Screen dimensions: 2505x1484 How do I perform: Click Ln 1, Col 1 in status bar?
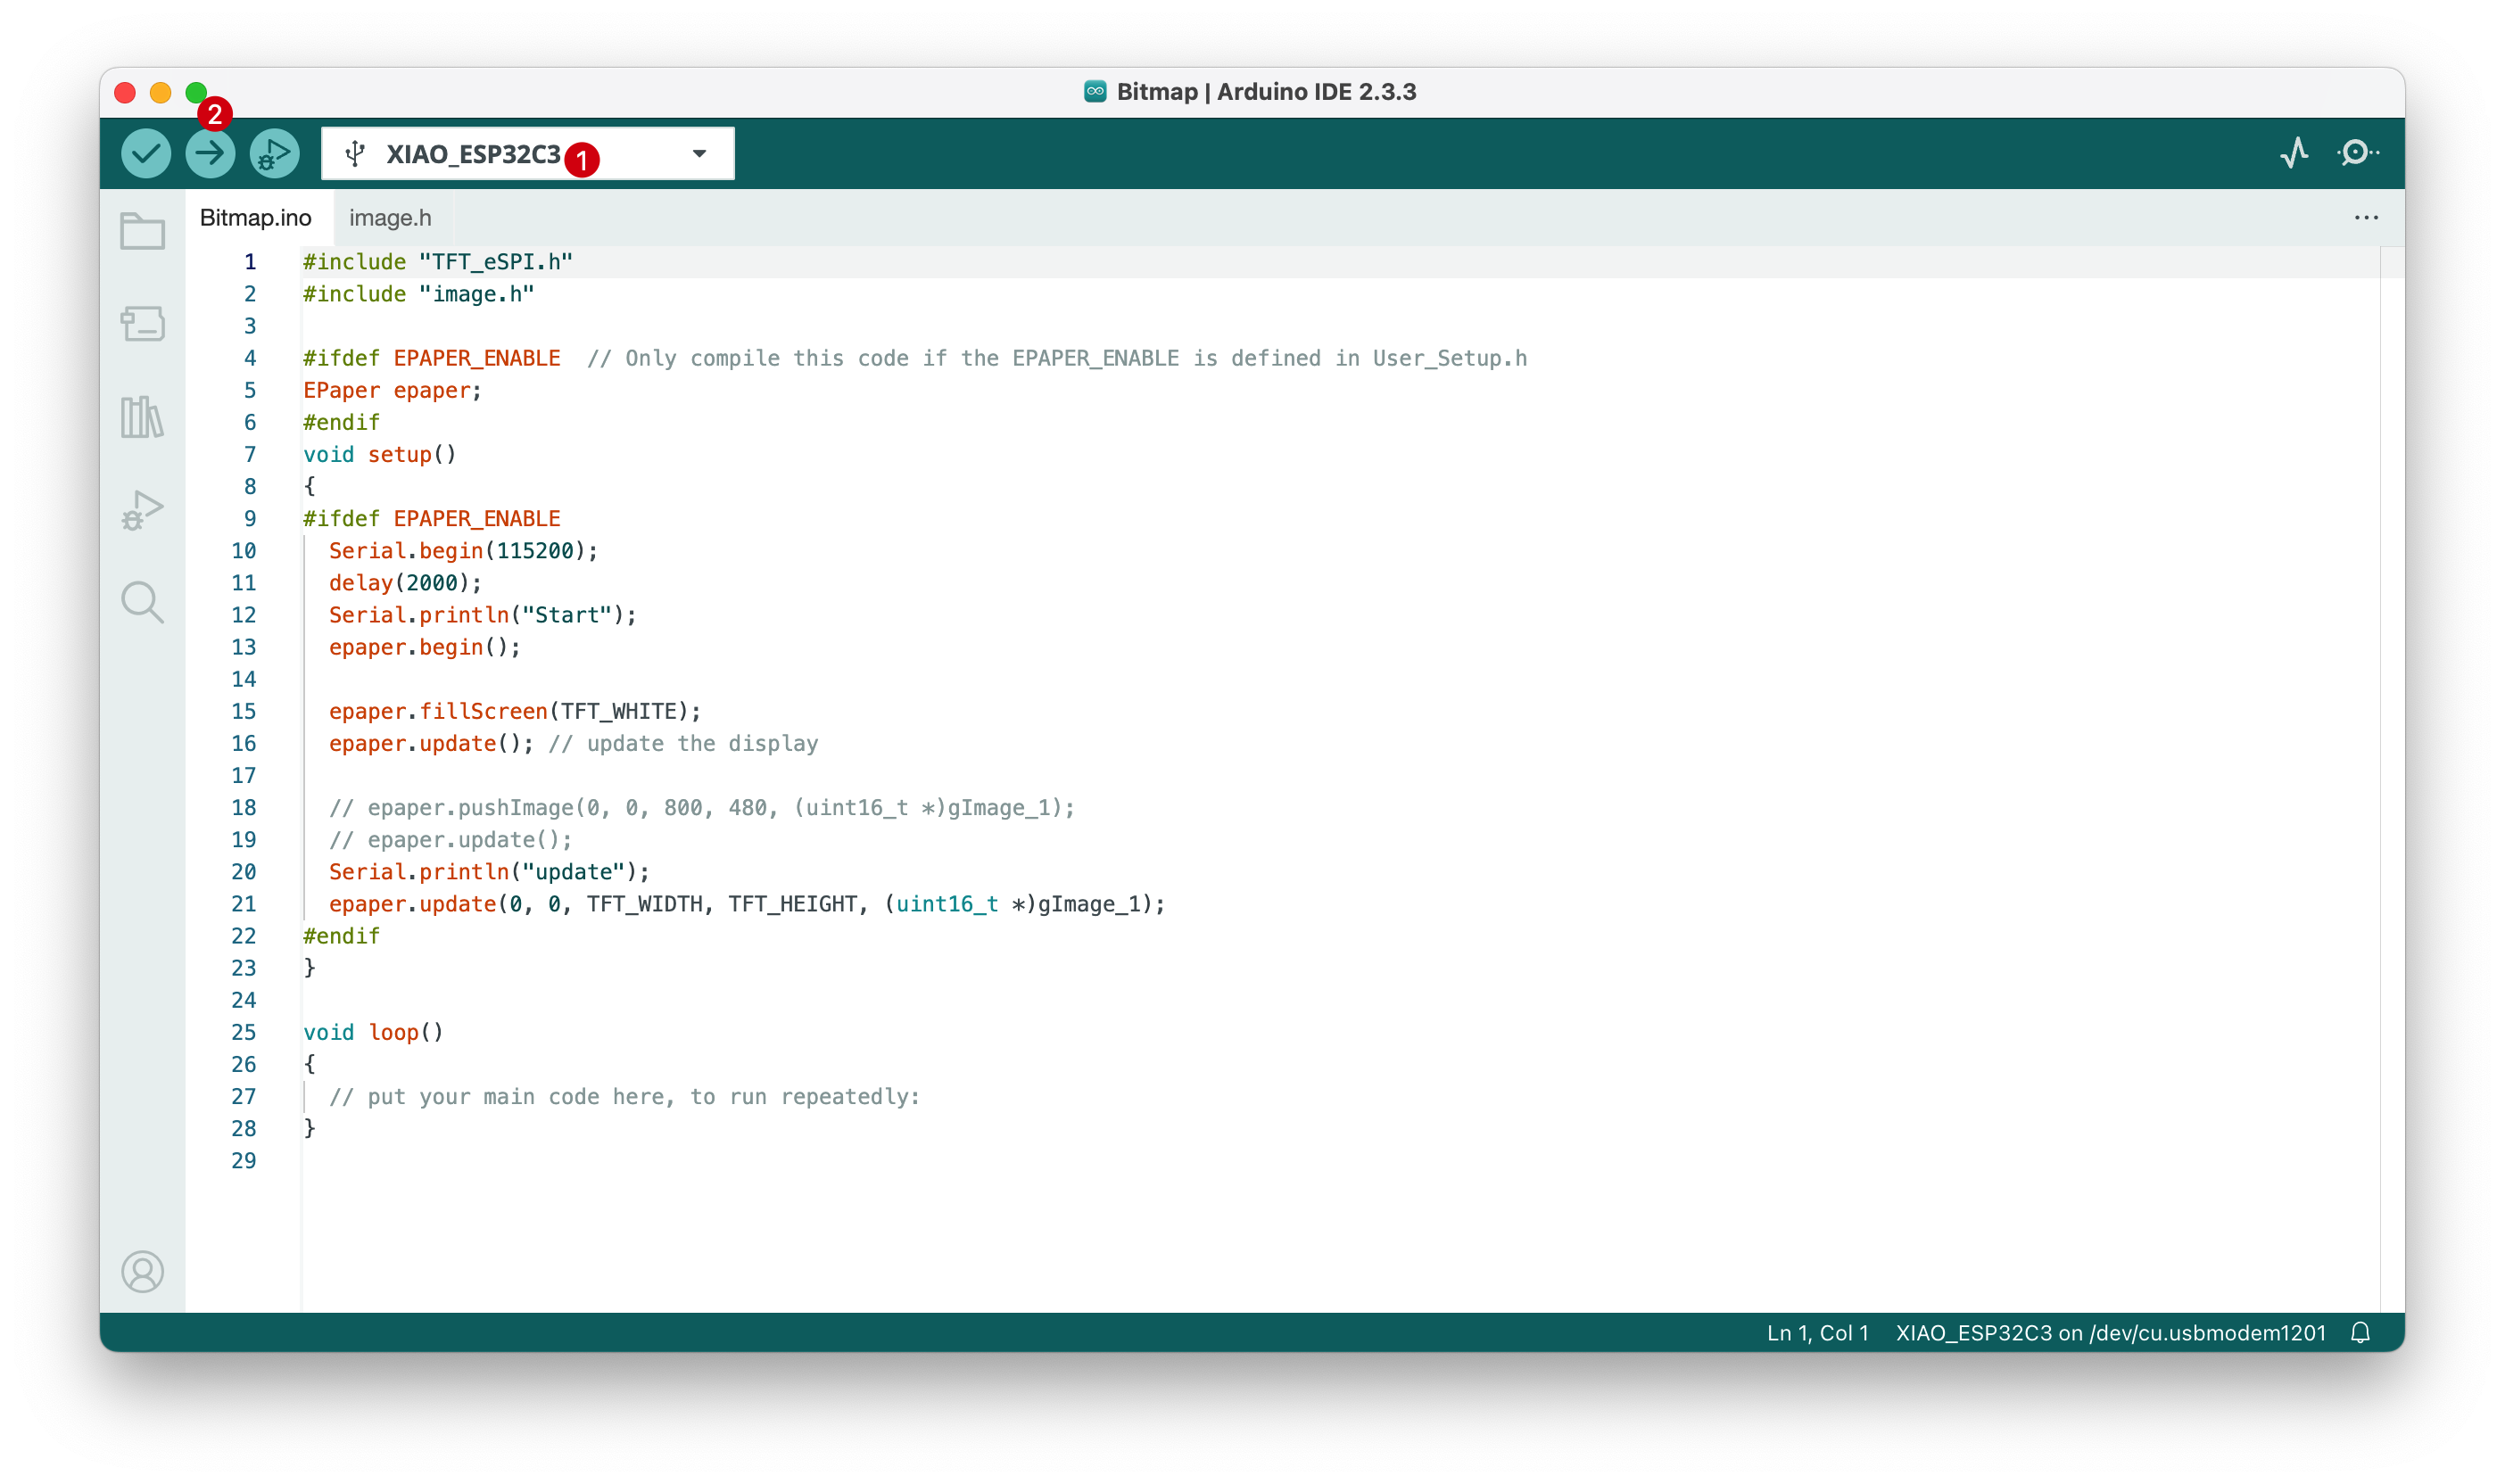(x=1817, y=1333)
